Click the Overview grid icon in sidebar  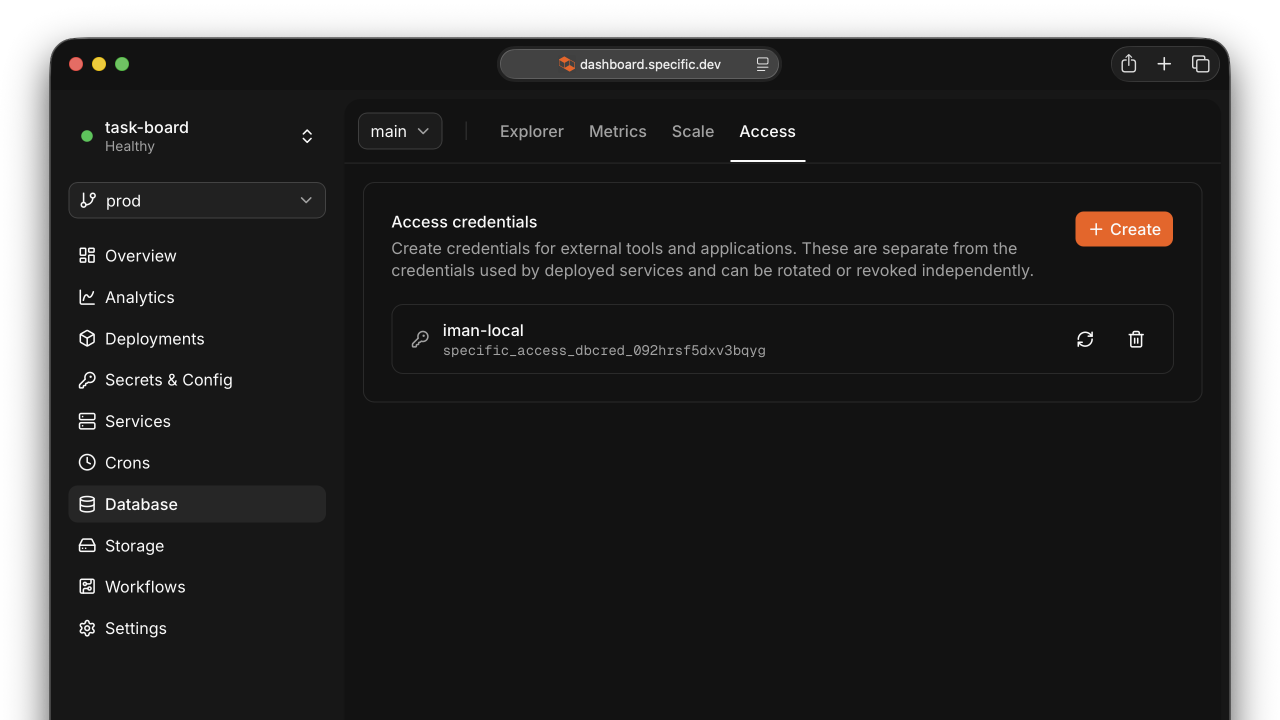tap(87, 255)
